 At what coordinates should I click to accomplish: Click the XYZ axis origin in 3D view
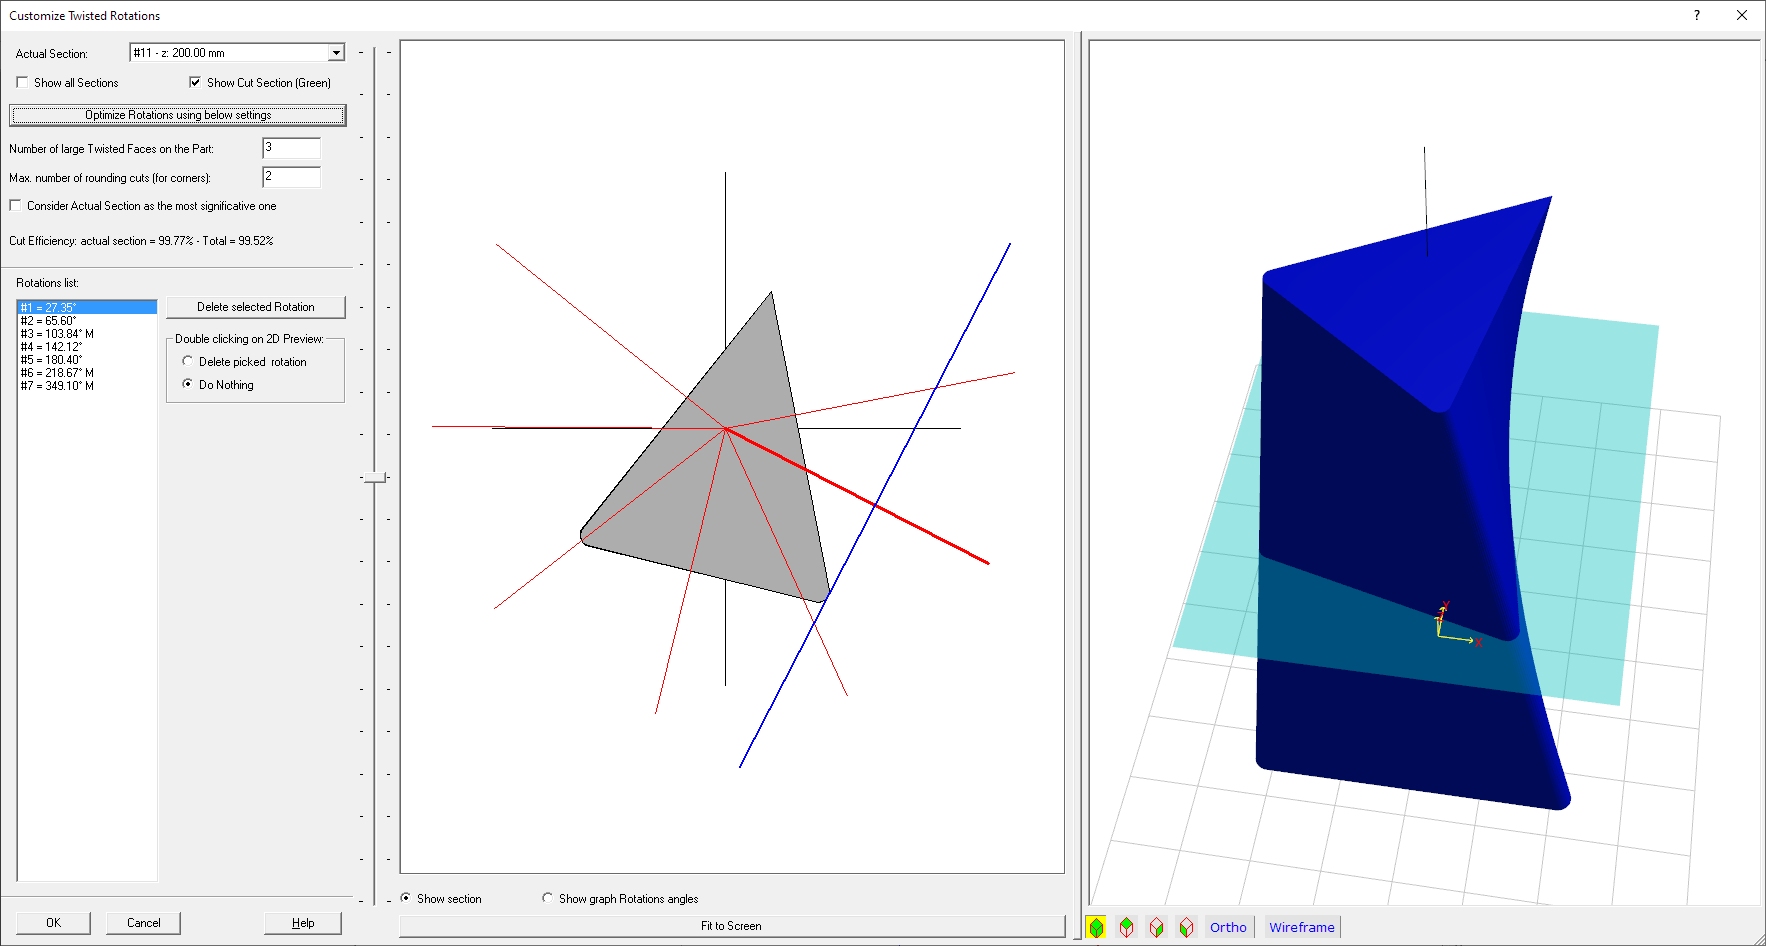tap(1440, 634)
